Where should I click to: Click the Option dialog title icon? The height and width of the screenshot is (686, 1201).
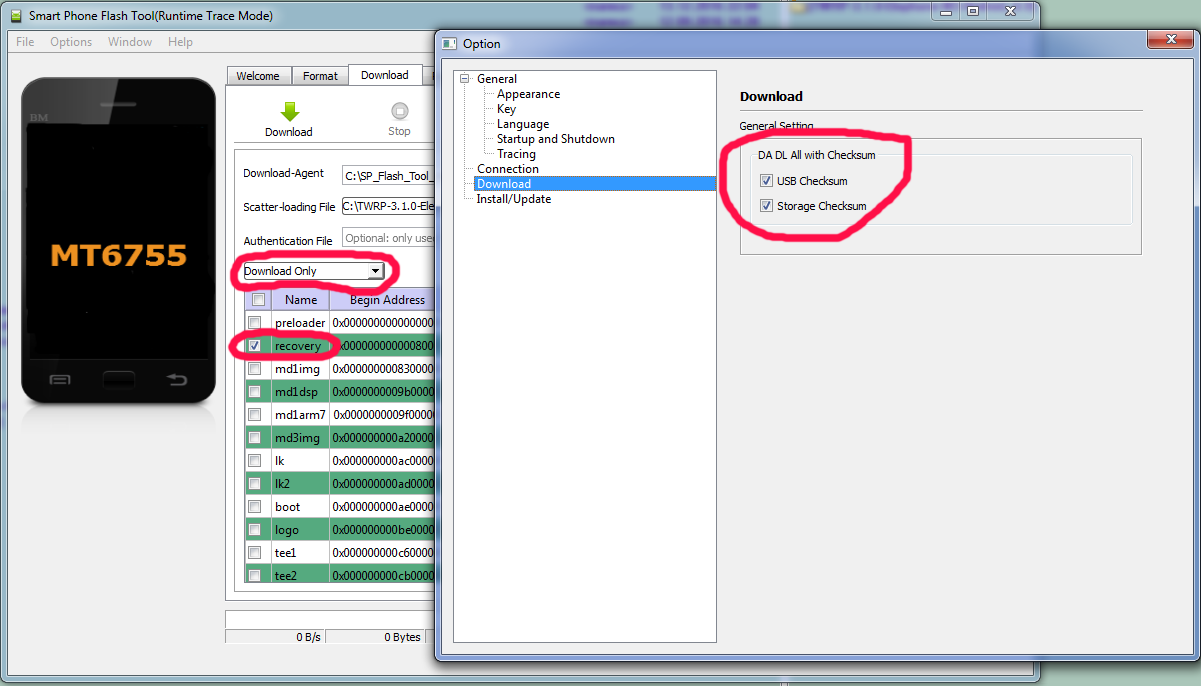pyautogui.click(x=449, y=43)
